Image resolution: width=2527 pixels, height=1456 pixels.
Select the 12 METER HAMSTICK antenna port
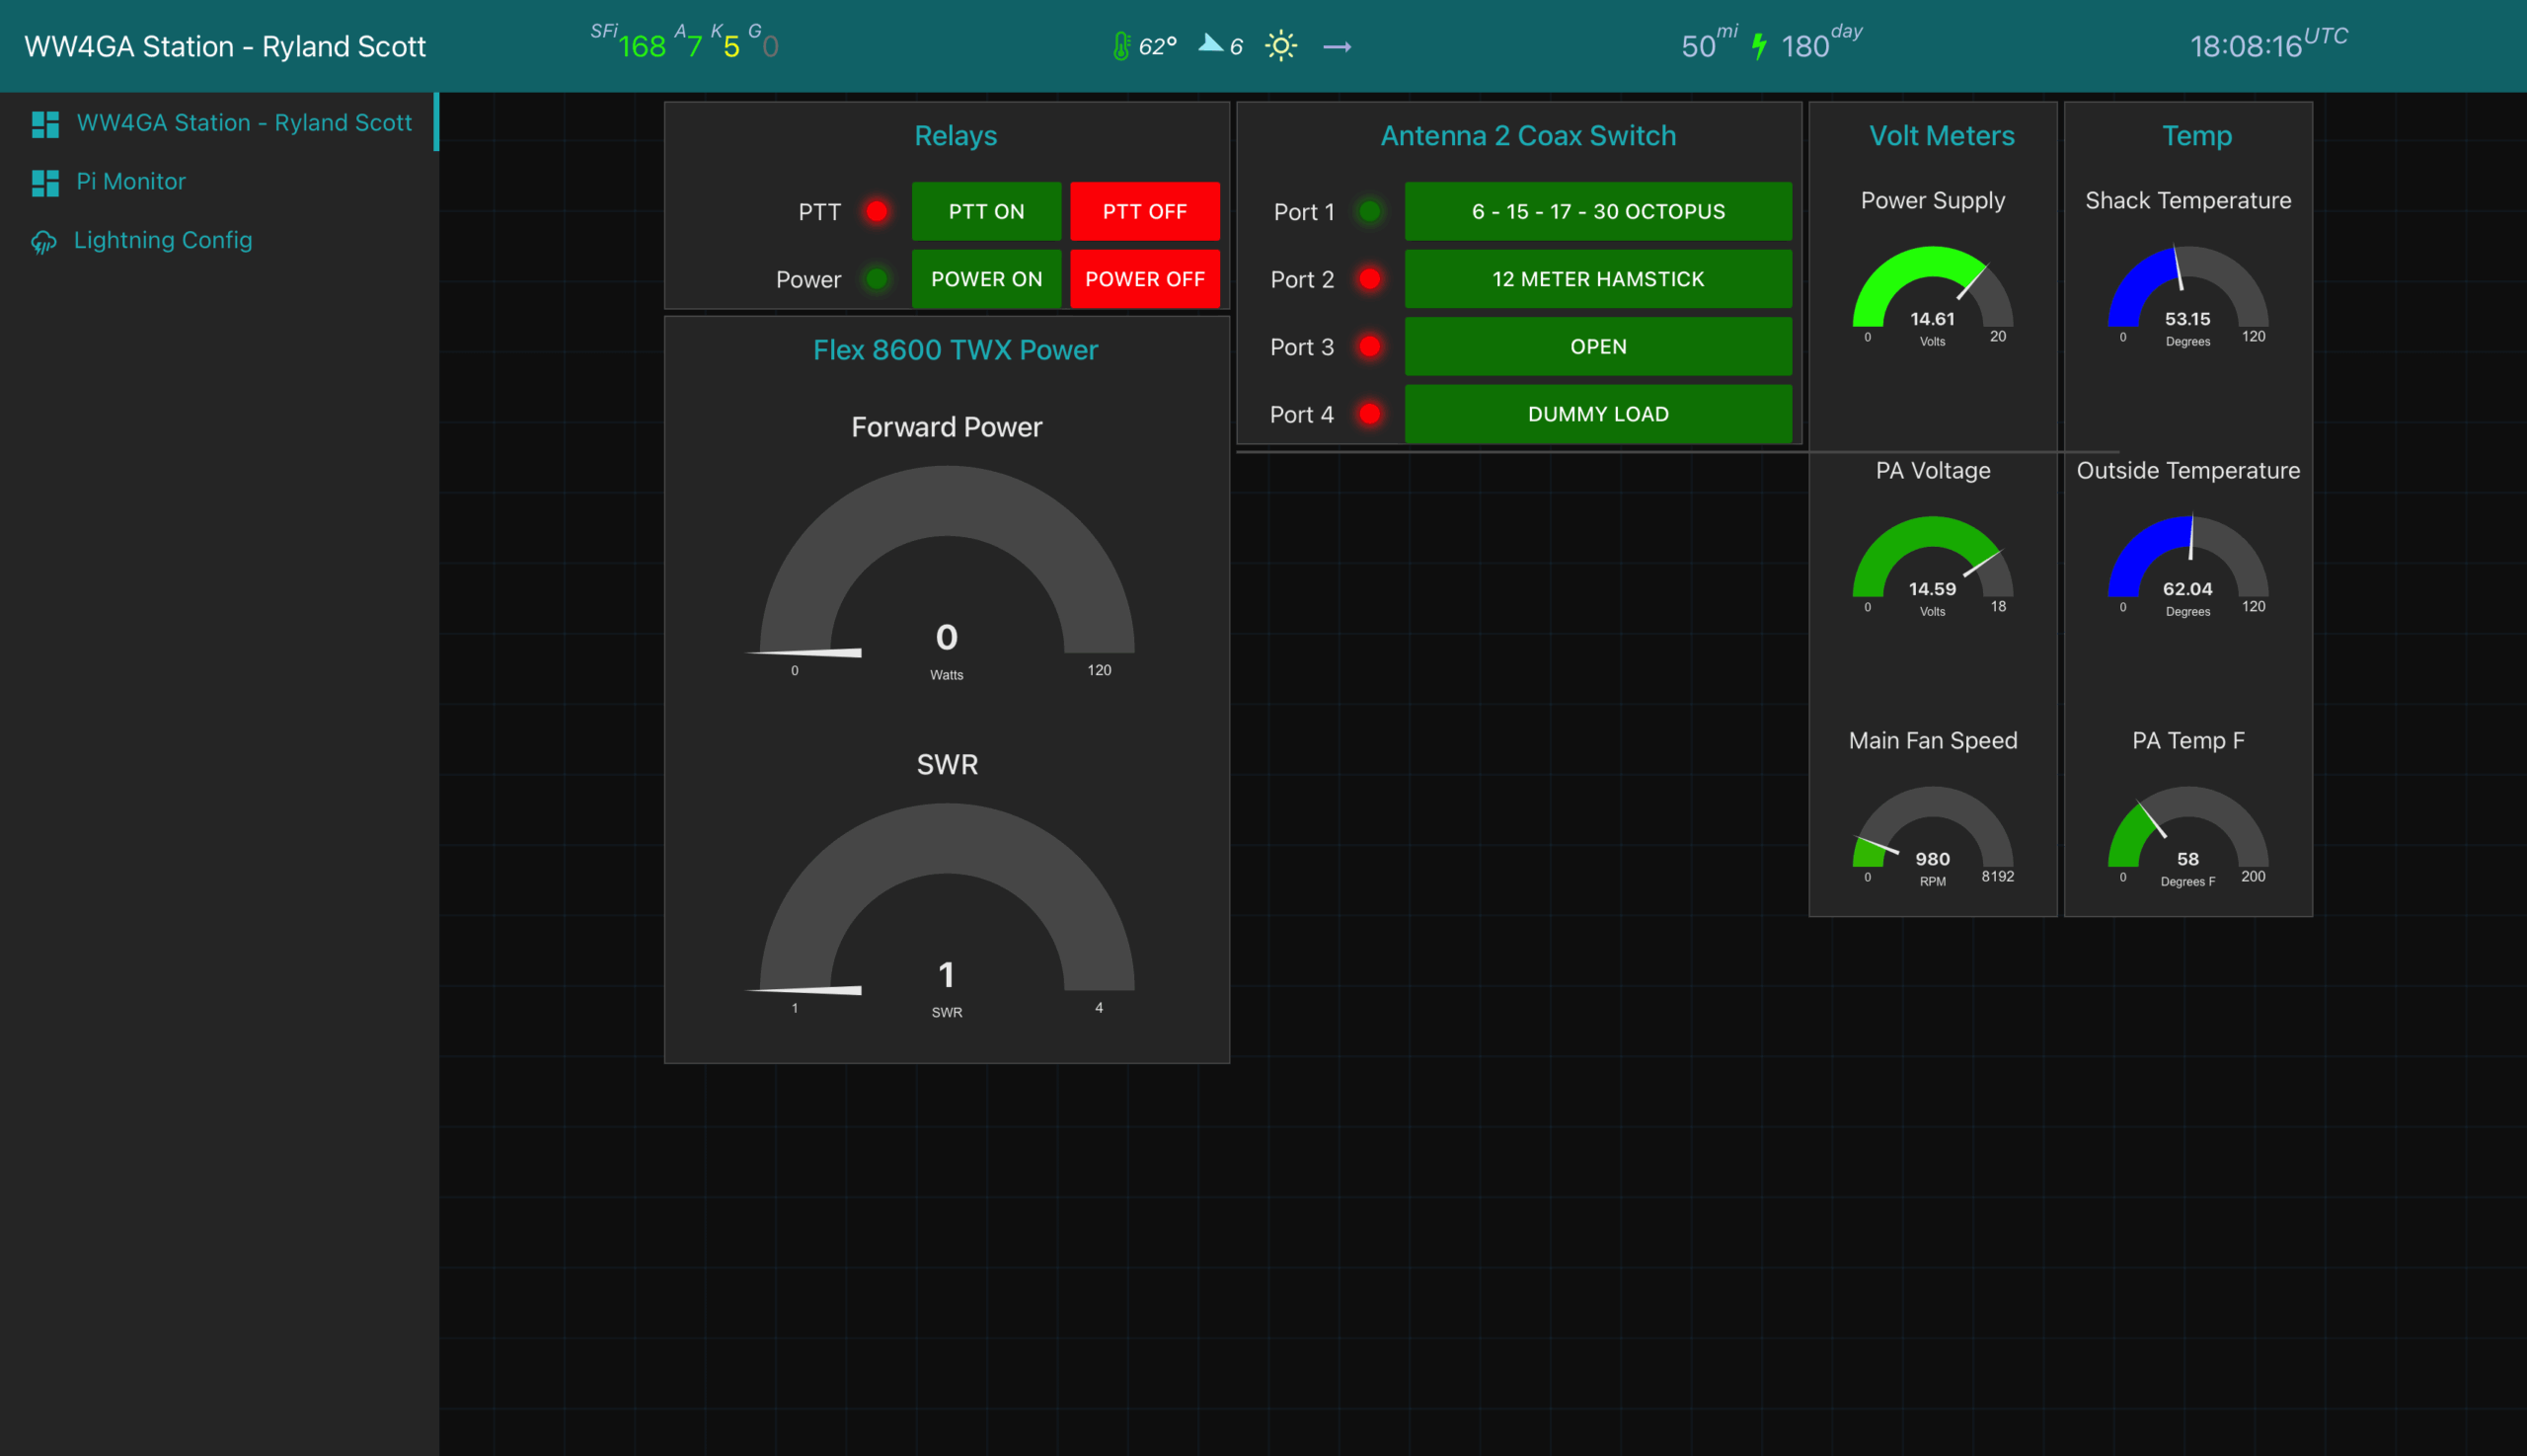(1597, 279)
